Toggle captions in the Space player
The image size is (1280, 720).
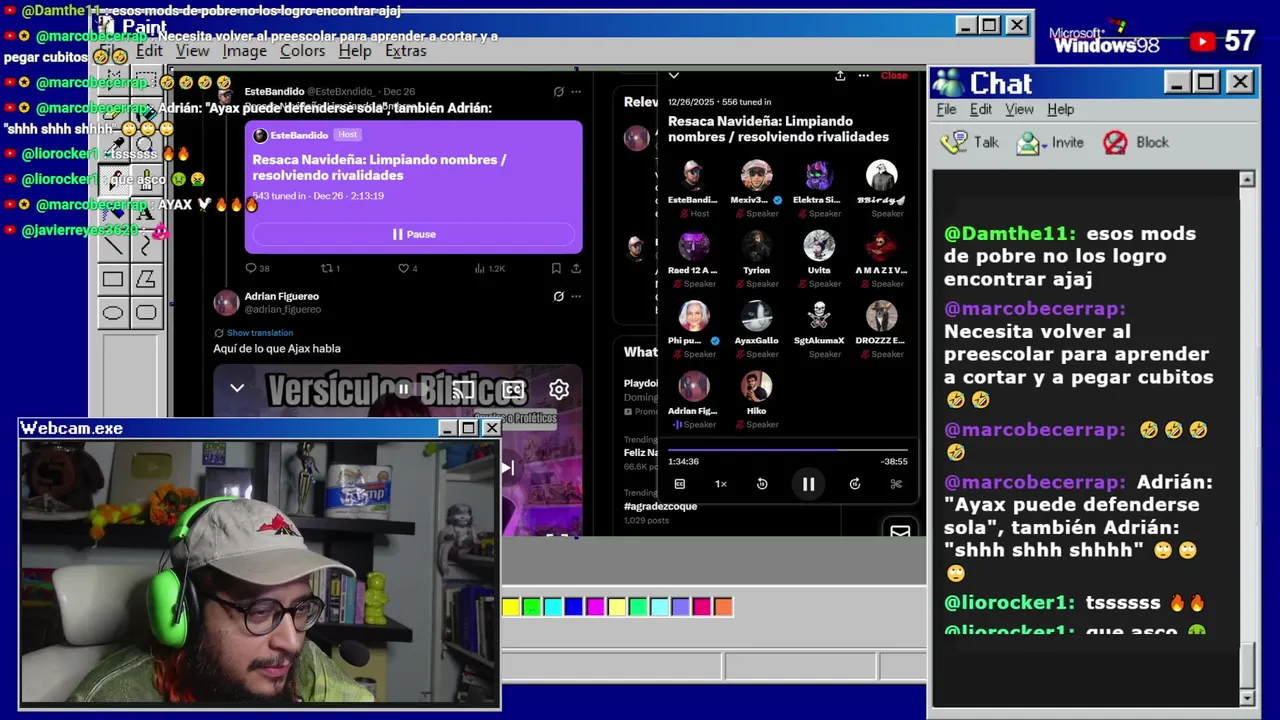[680, 484]
